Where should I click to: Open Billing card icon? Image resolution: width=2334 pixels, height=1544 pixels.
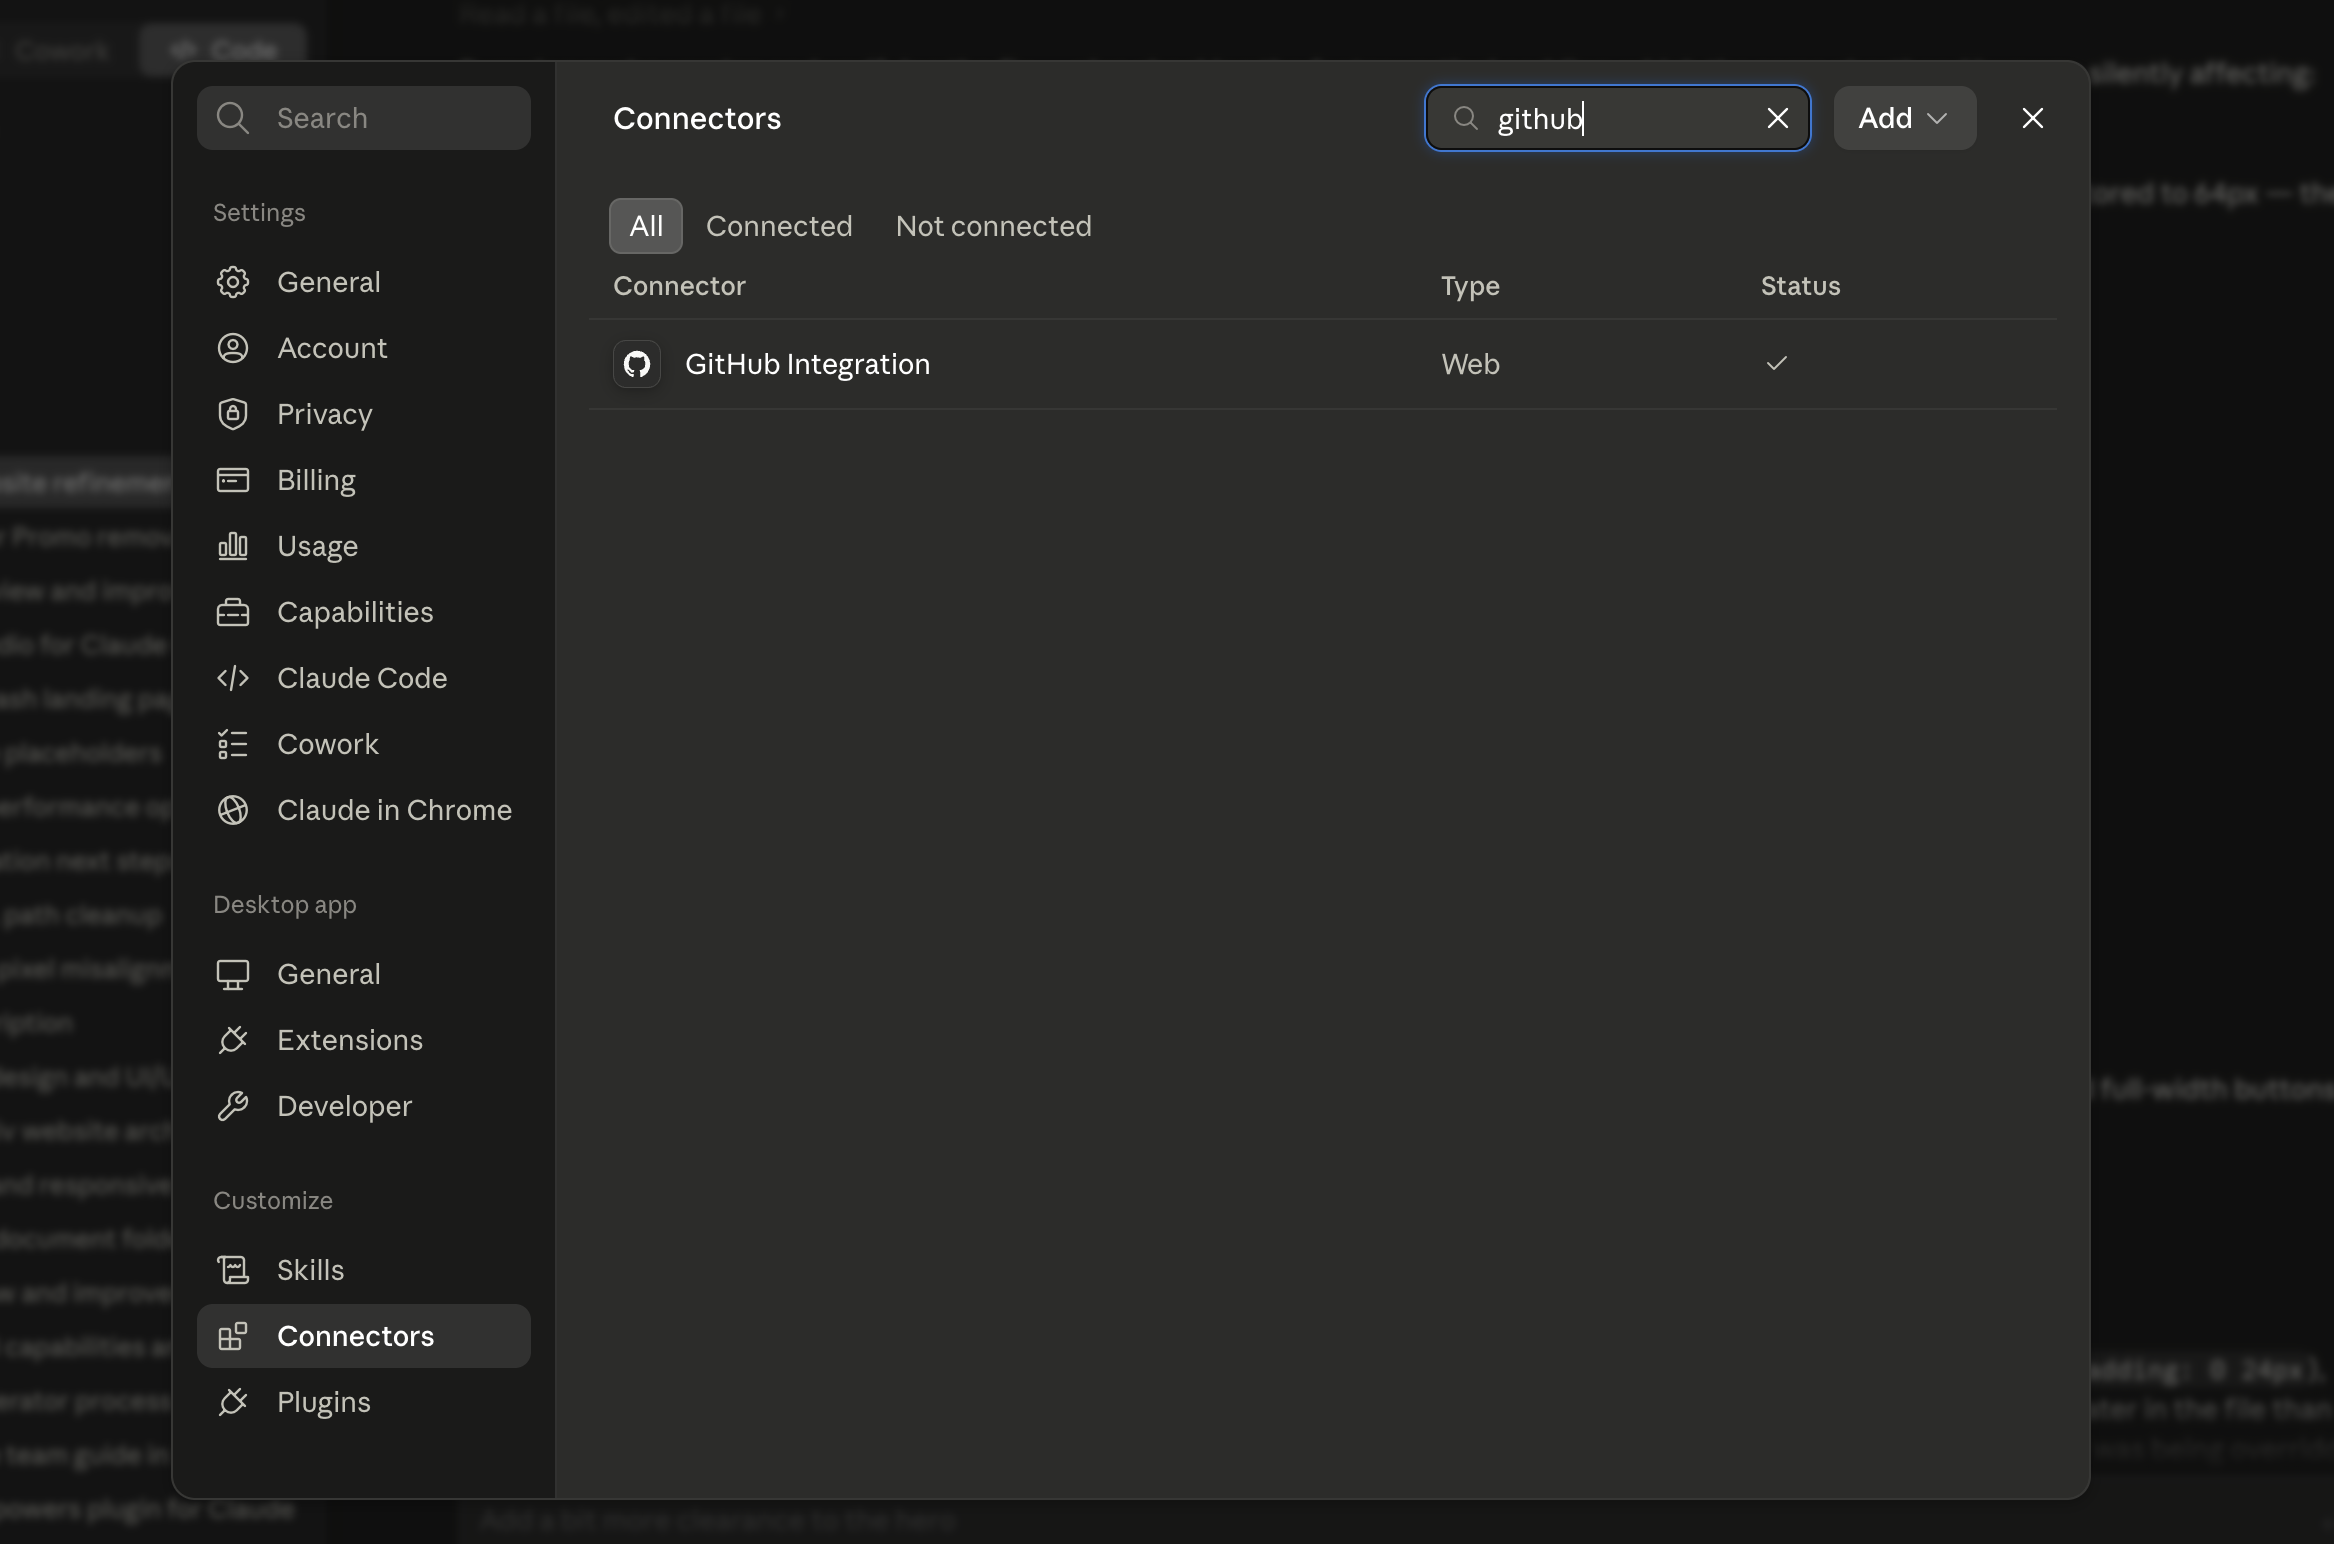[233, 480]
